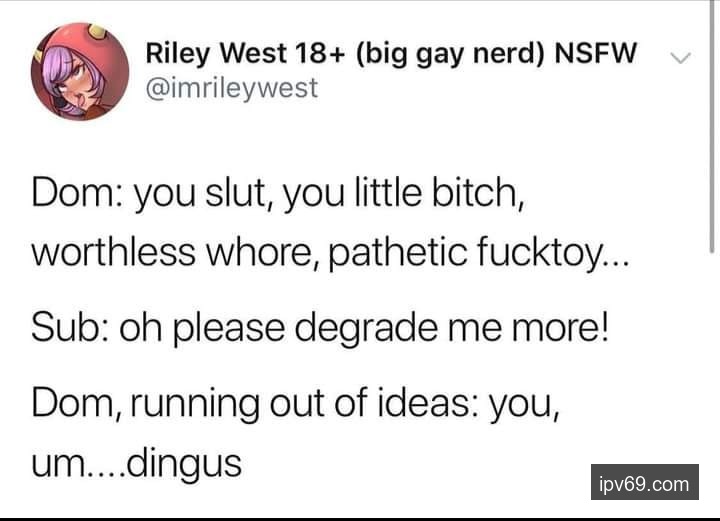The width and height of the screenshot is (720, 521).
Task: Click the "Sub:" line of the tweet
Action: point(321,328)
